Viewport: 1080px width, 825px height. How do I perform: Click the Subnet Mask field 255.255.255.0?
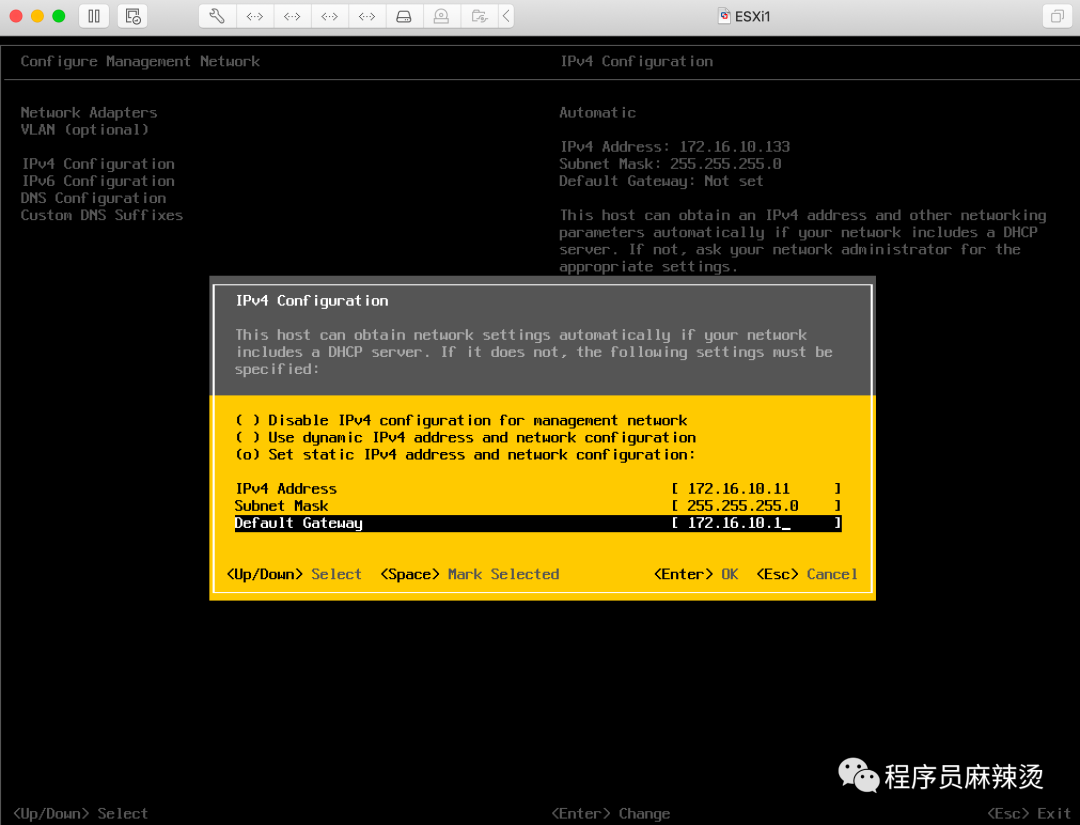coord(756,506)
